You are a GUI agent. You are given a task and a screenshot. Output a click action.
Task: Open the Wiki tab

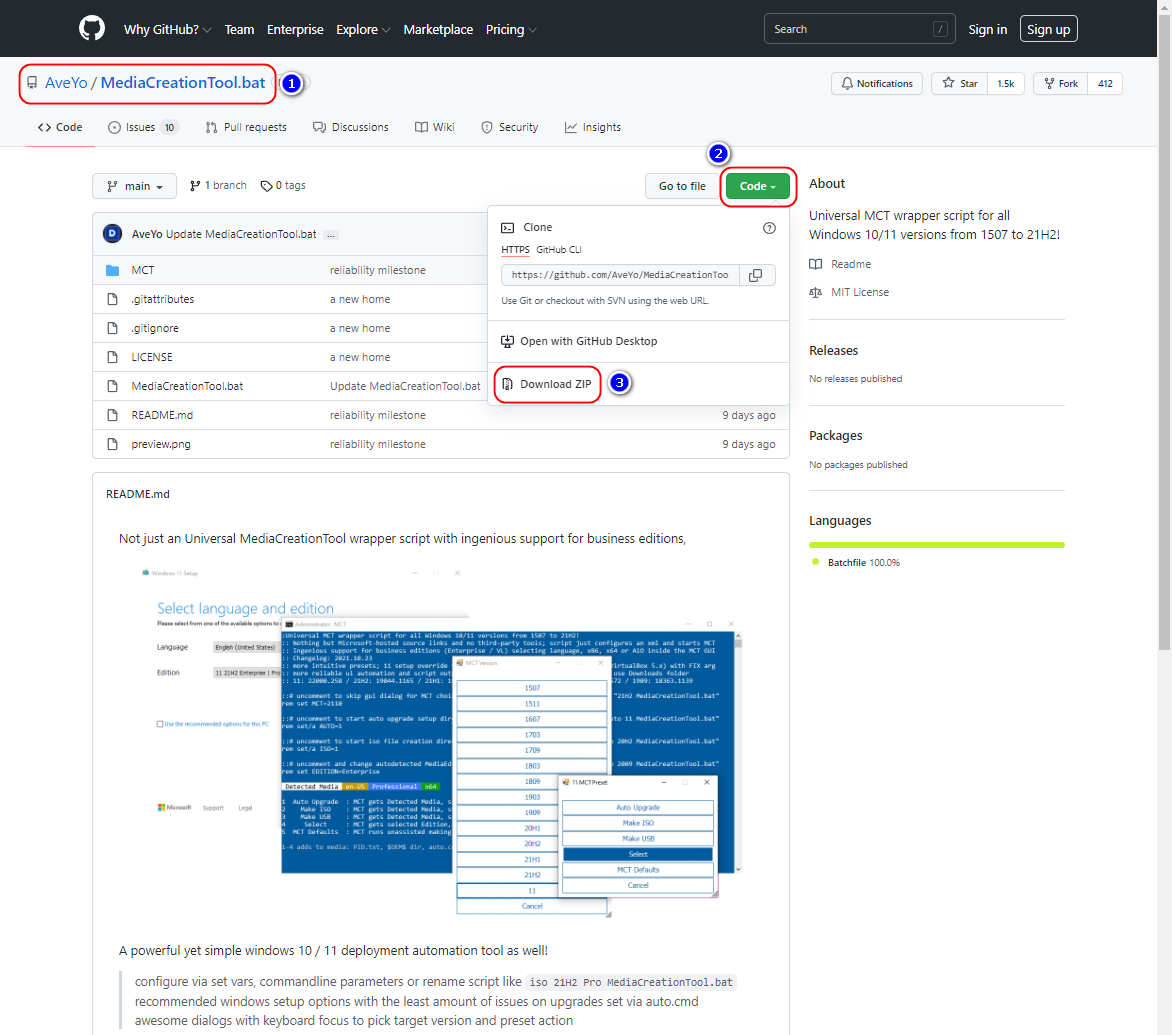434,127
